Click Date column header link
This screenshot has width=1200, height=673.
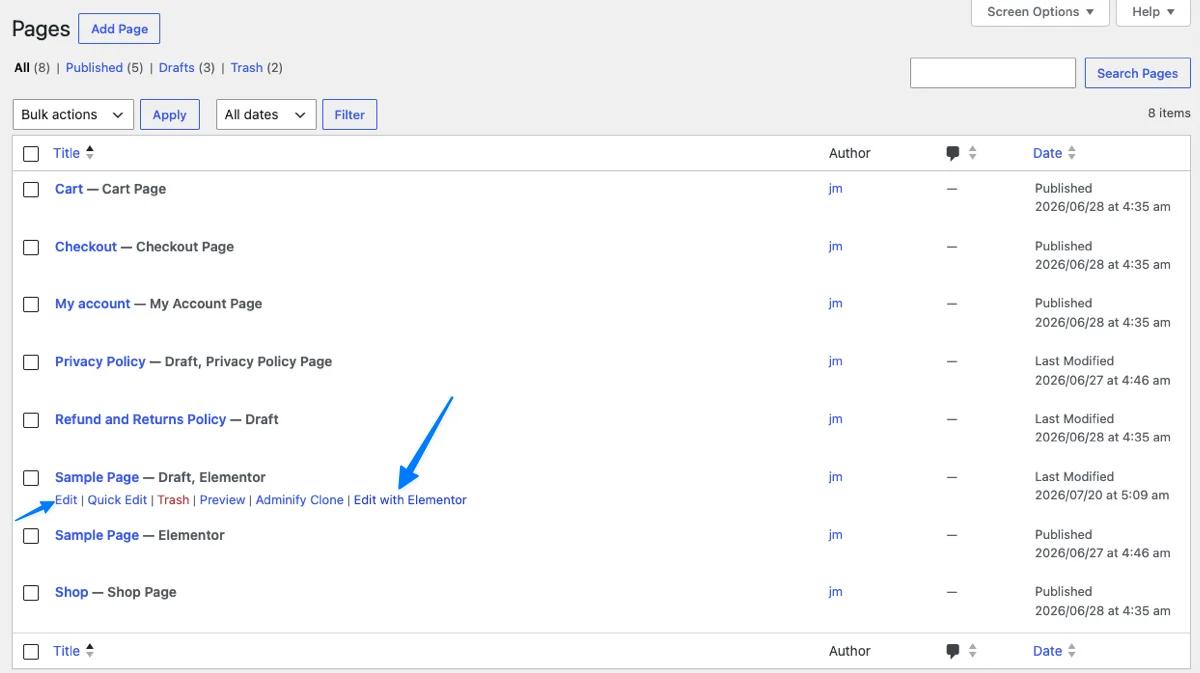coord(1047,153)
